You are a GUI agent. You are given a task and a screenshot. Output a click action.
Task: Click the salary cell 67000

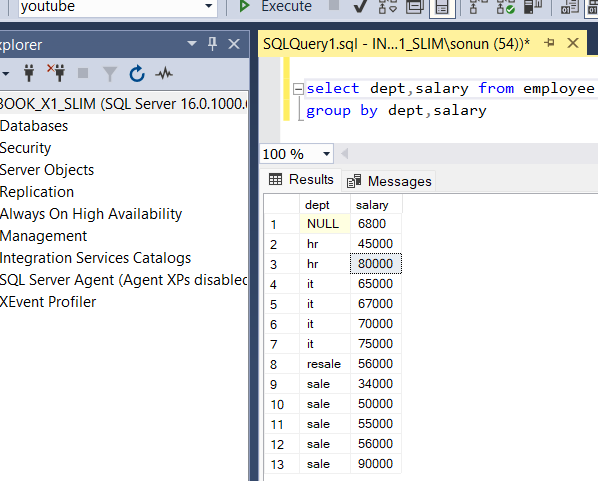(x=376, y=304)
